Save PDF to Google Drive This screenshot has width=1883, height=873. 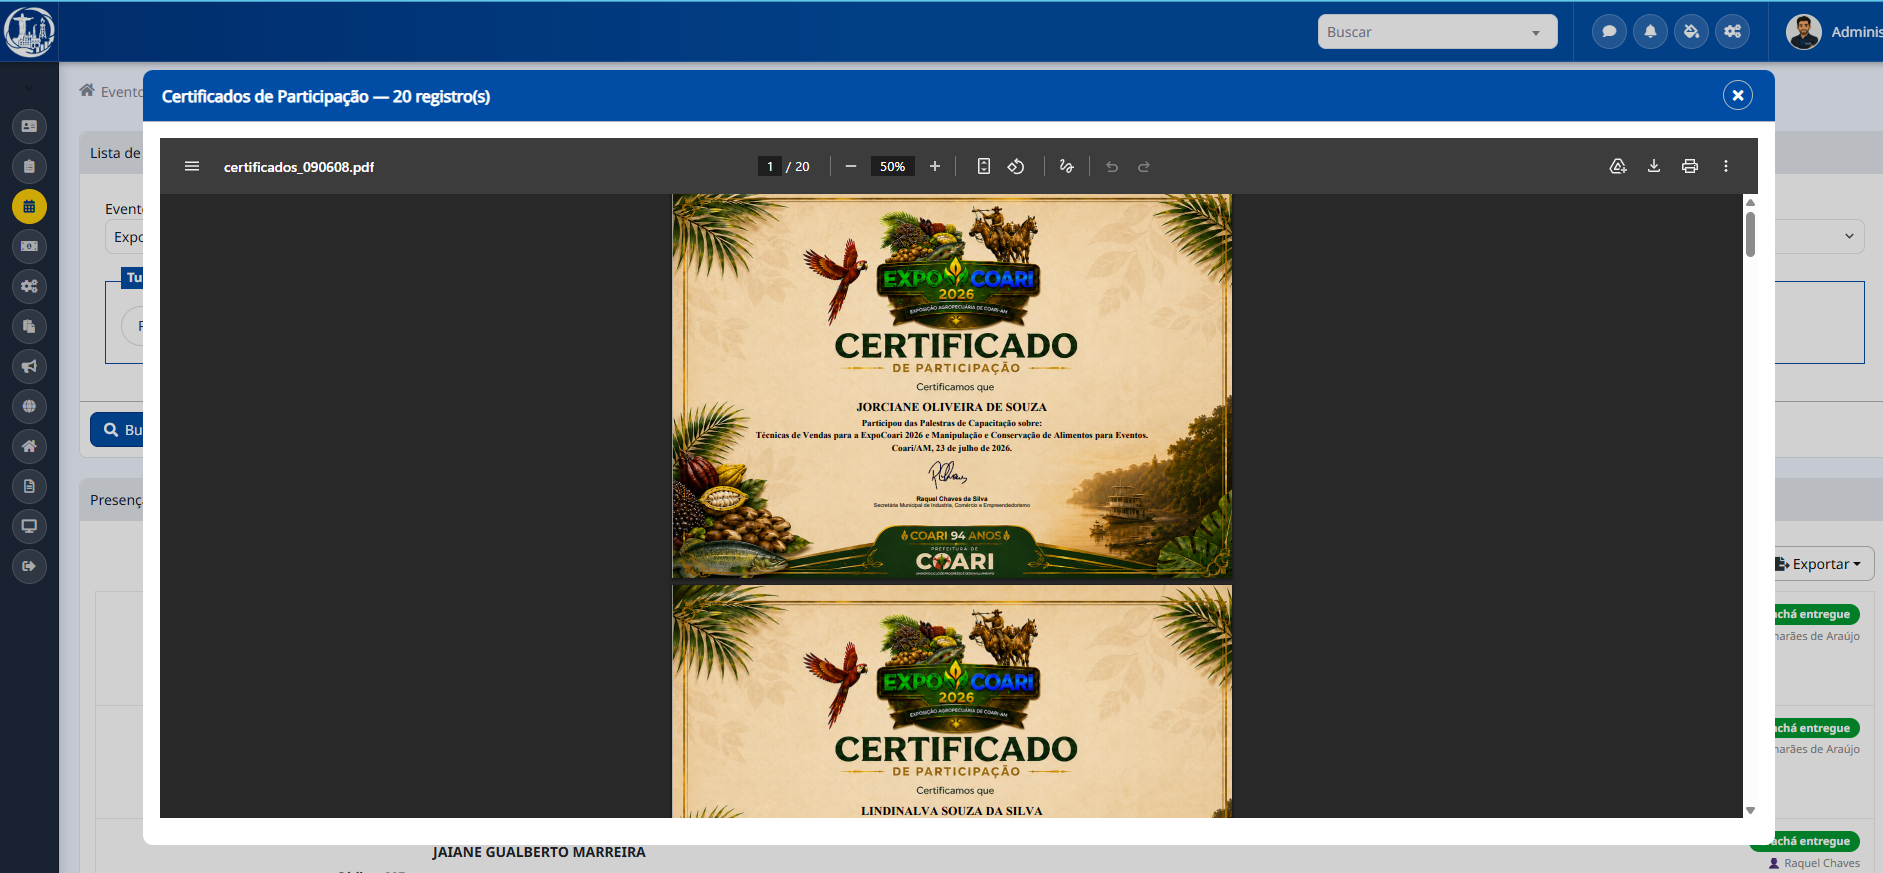pos(1618,166)
